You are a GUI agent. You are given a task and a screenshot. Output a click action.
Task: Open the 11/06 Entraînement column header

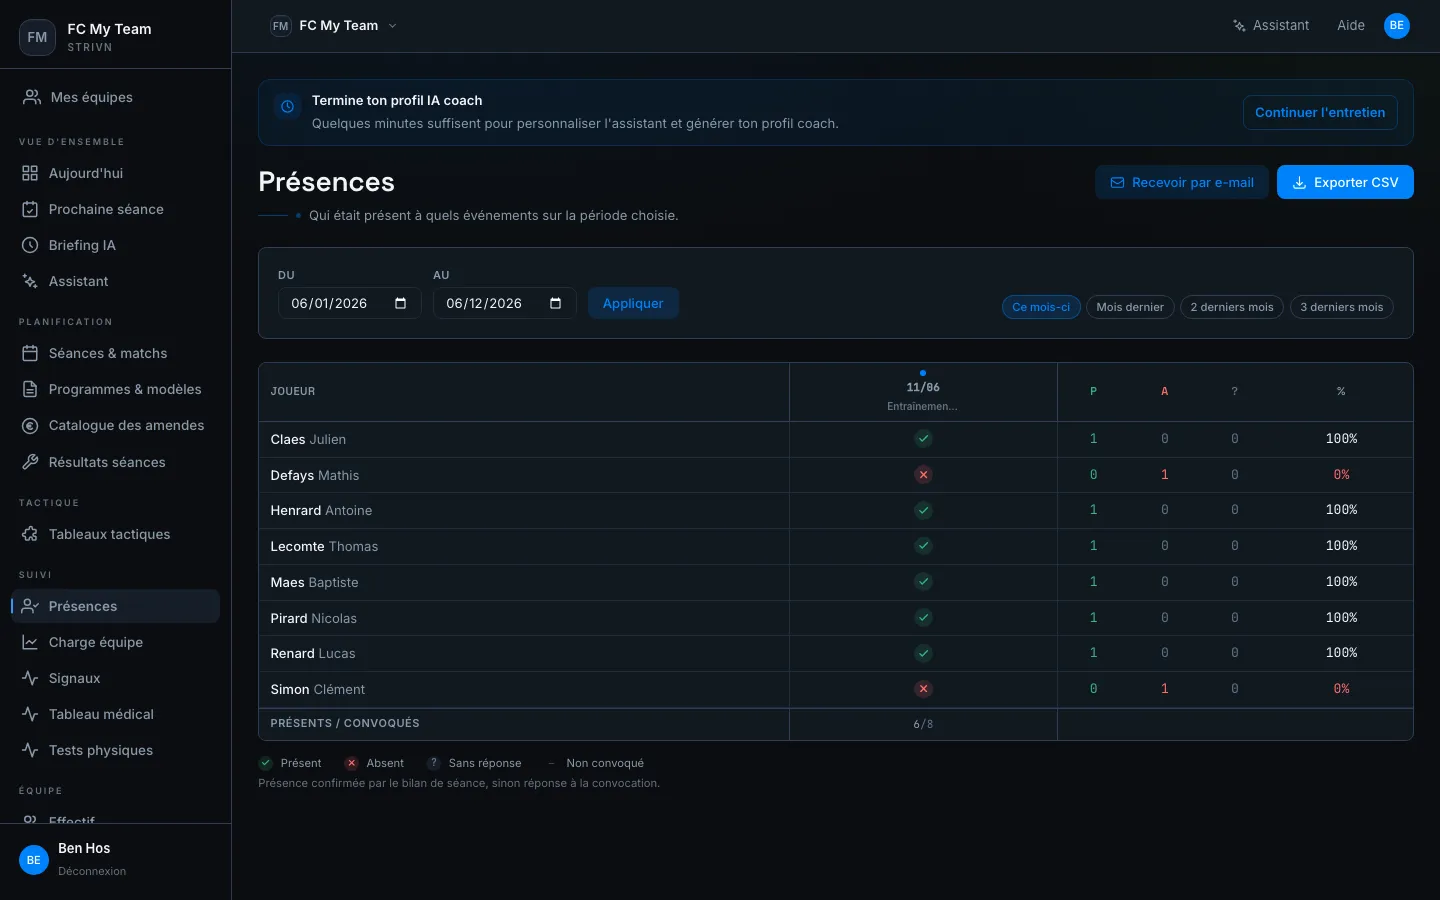pos(923,392)
